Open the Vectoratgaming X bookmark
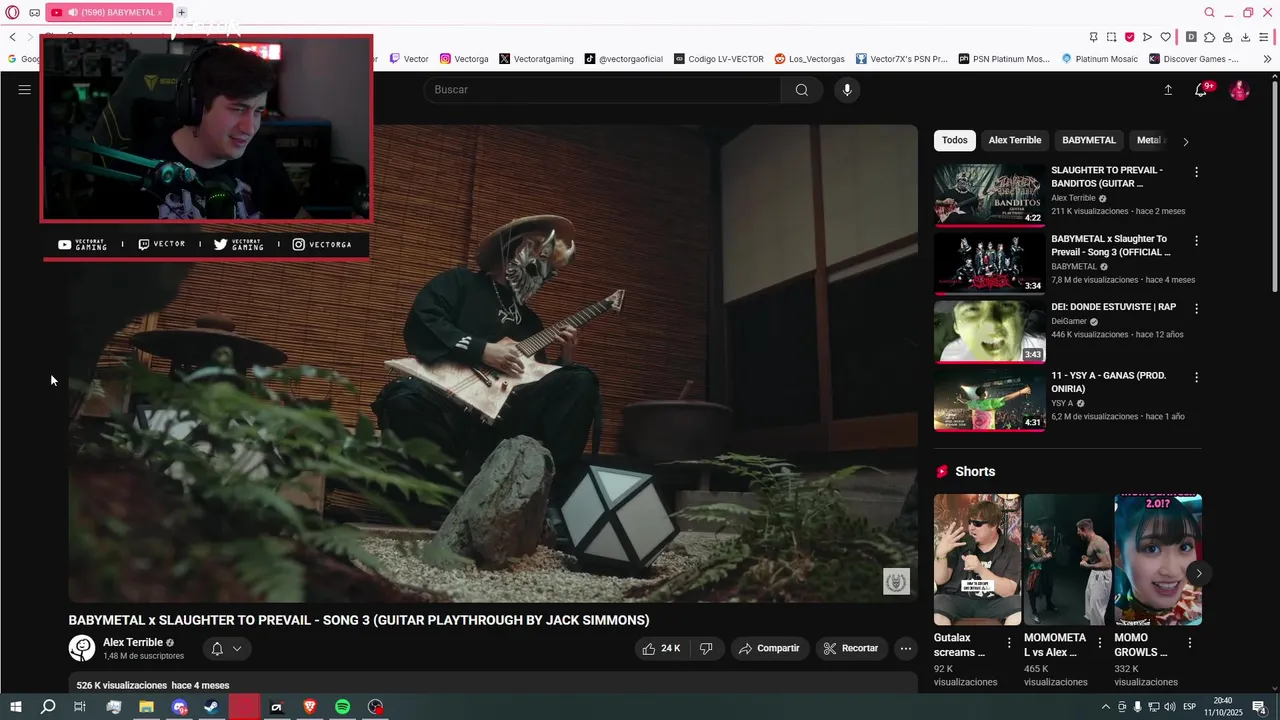The height and width of the screenshot is (720, 1280). [536, 59]
